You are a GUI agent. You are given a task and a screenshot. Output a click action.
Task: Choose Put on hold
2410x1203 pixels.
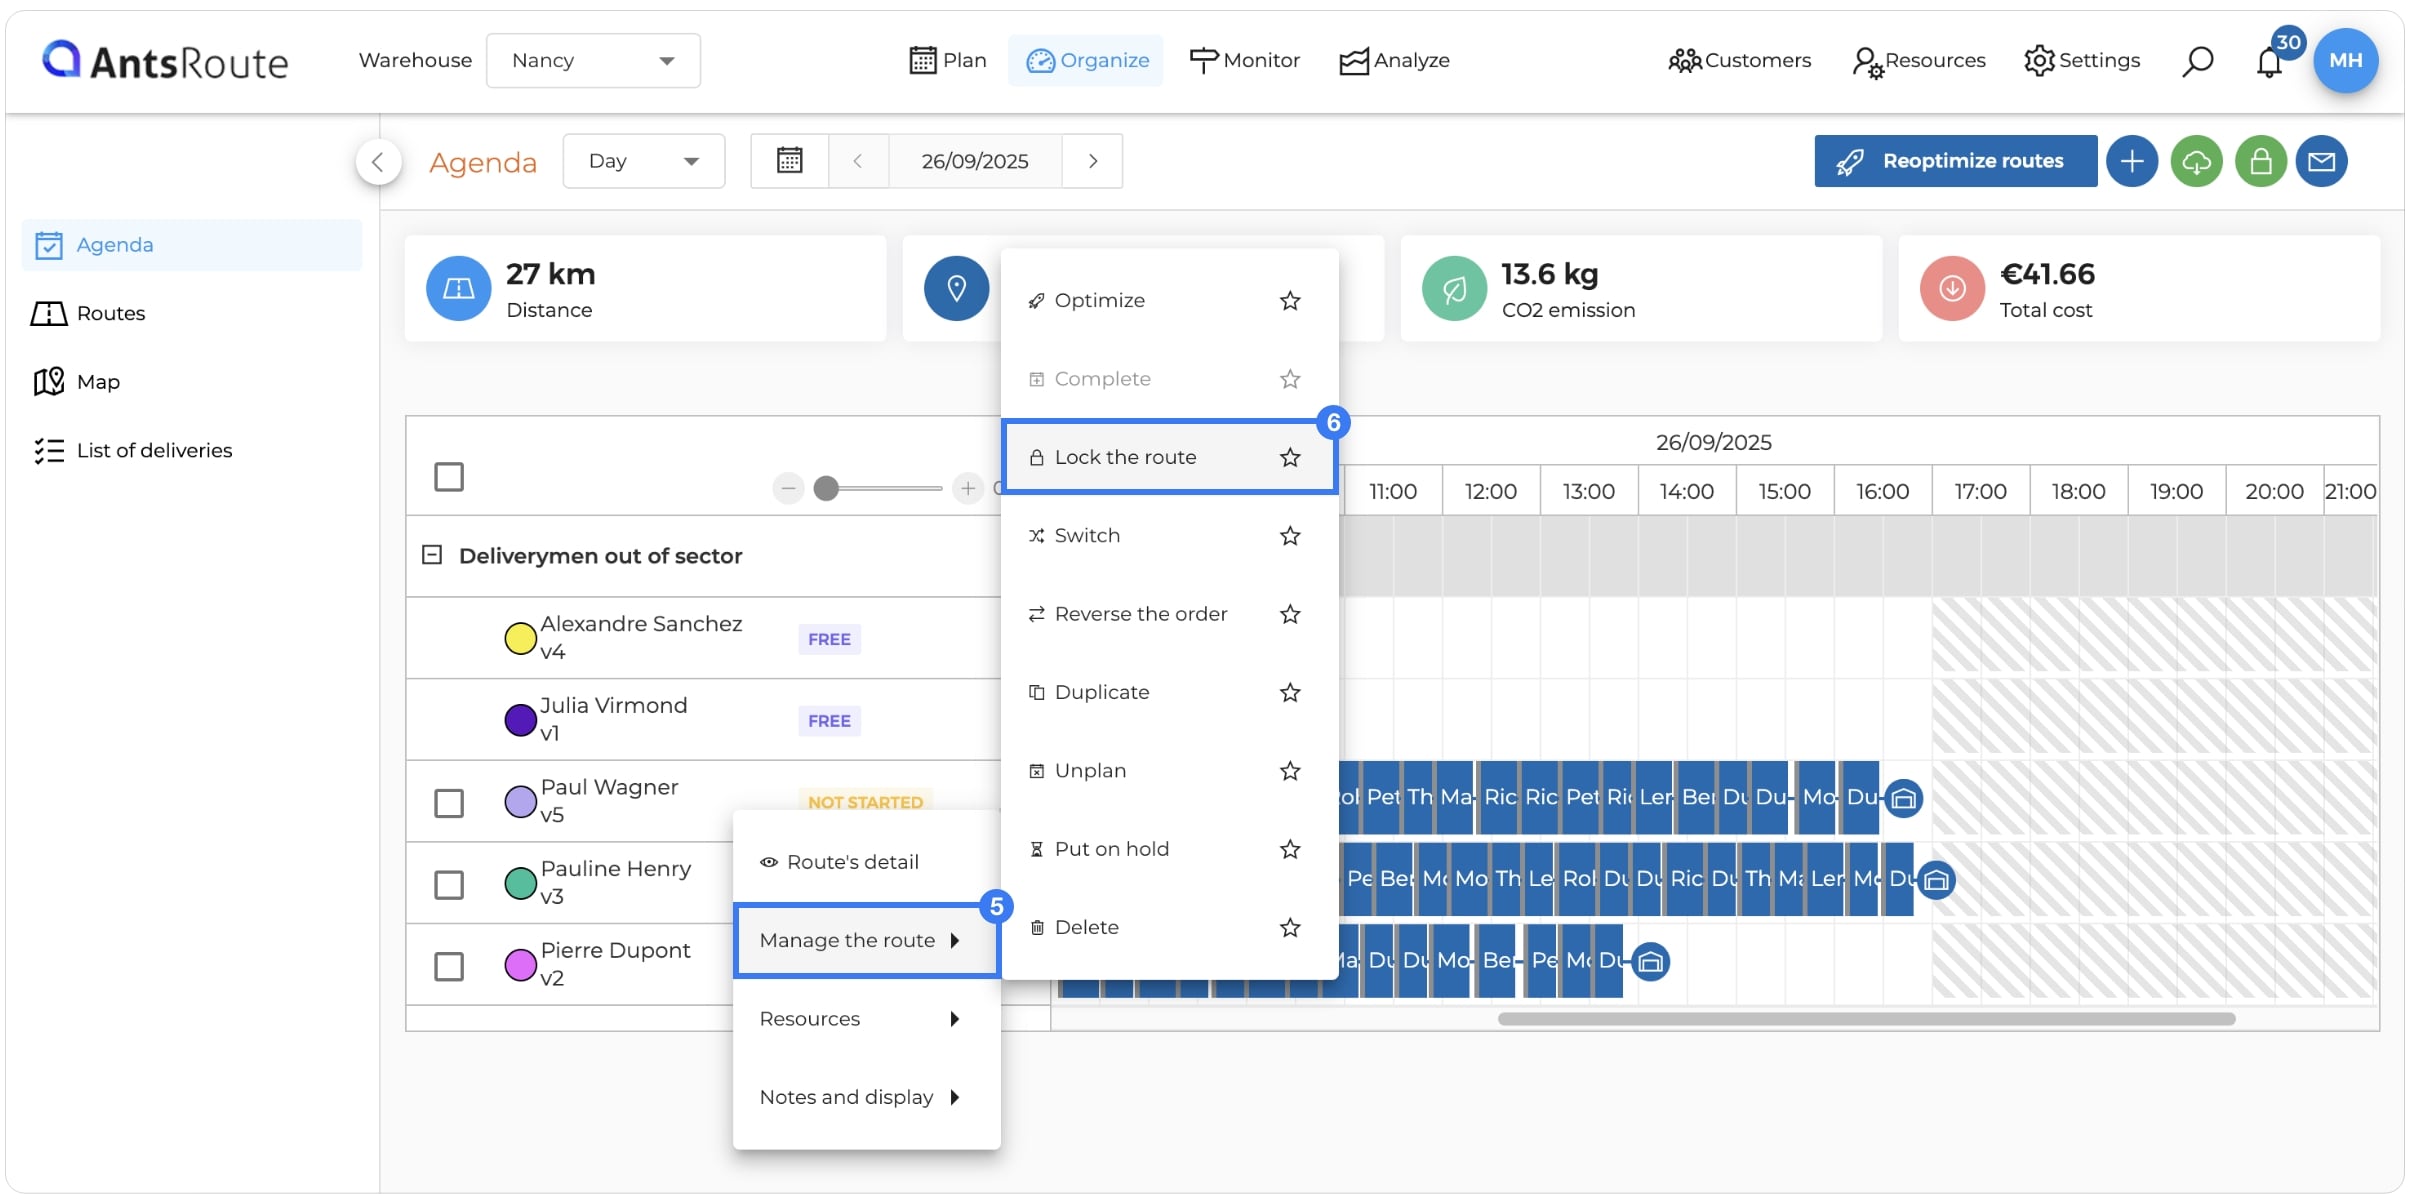[x=1168, y=849]
